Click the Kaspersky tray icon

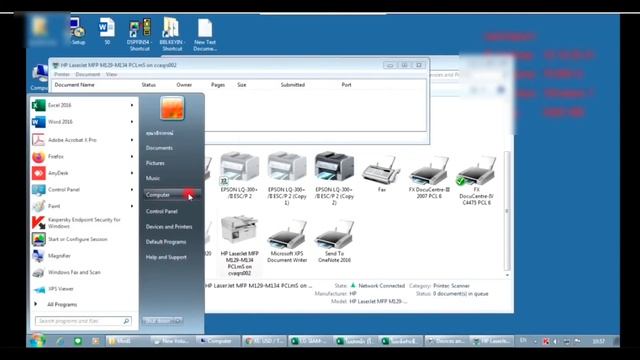click(x=546, y=341)
